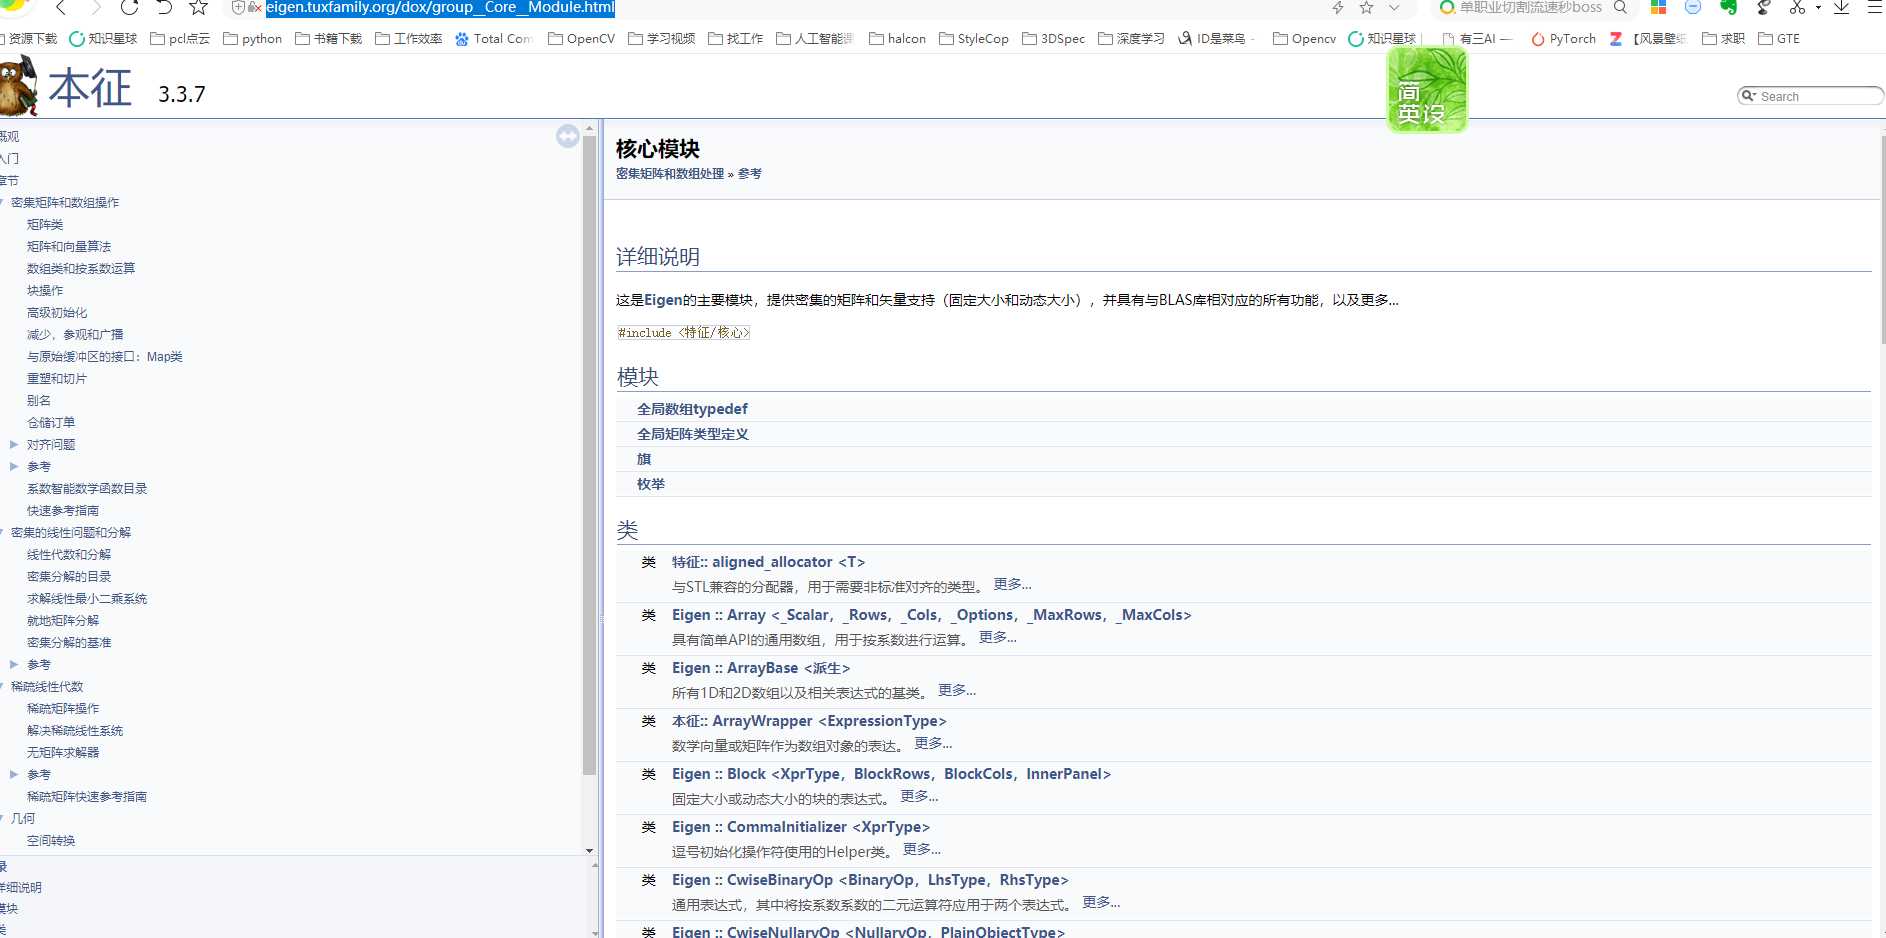Image resolution: width=1886 pixels, height=938 pixels.
Task: Click the site security shield icon
Action: tap(240, 8)
